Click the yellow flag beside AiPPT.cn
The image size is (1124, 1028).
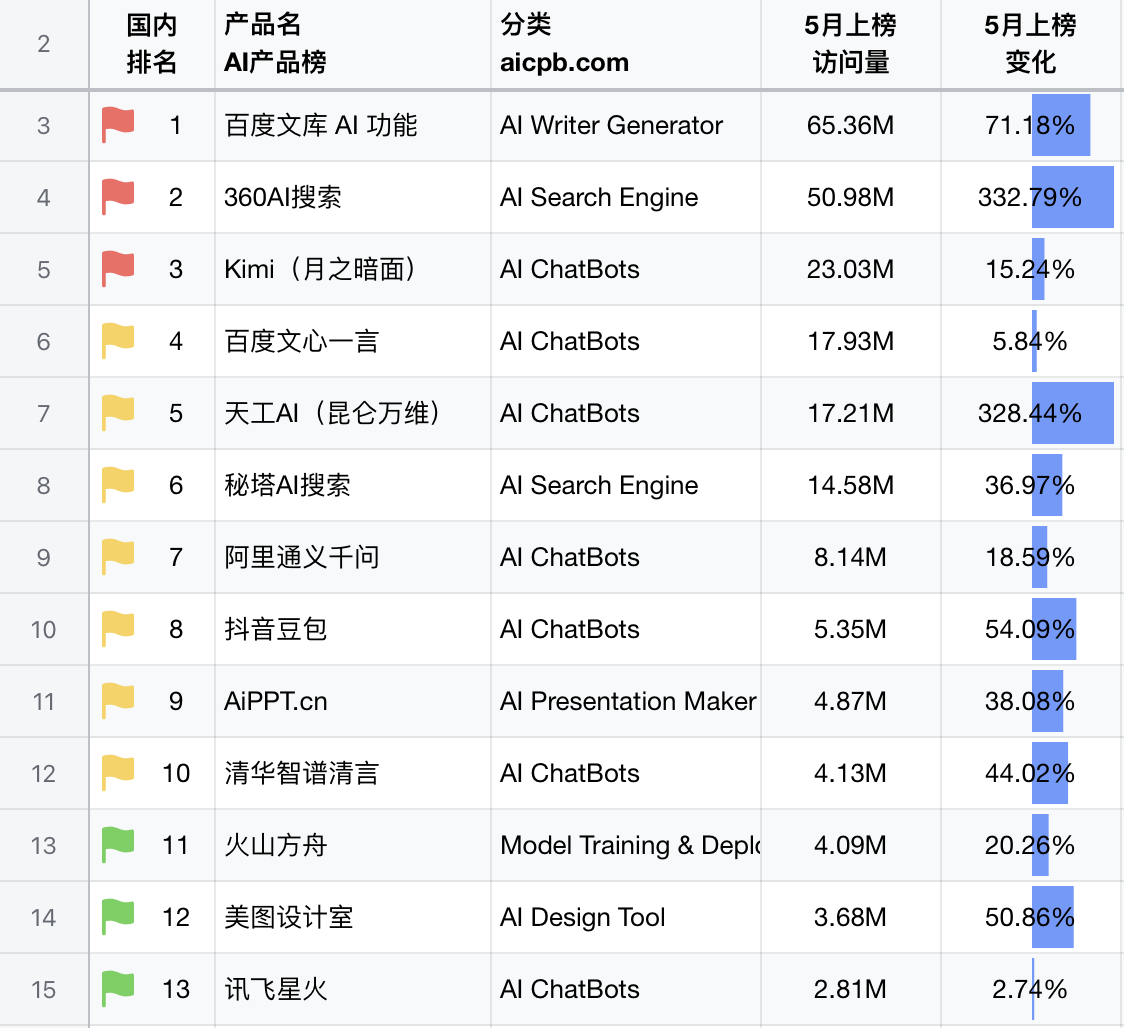tap(118, 701)
